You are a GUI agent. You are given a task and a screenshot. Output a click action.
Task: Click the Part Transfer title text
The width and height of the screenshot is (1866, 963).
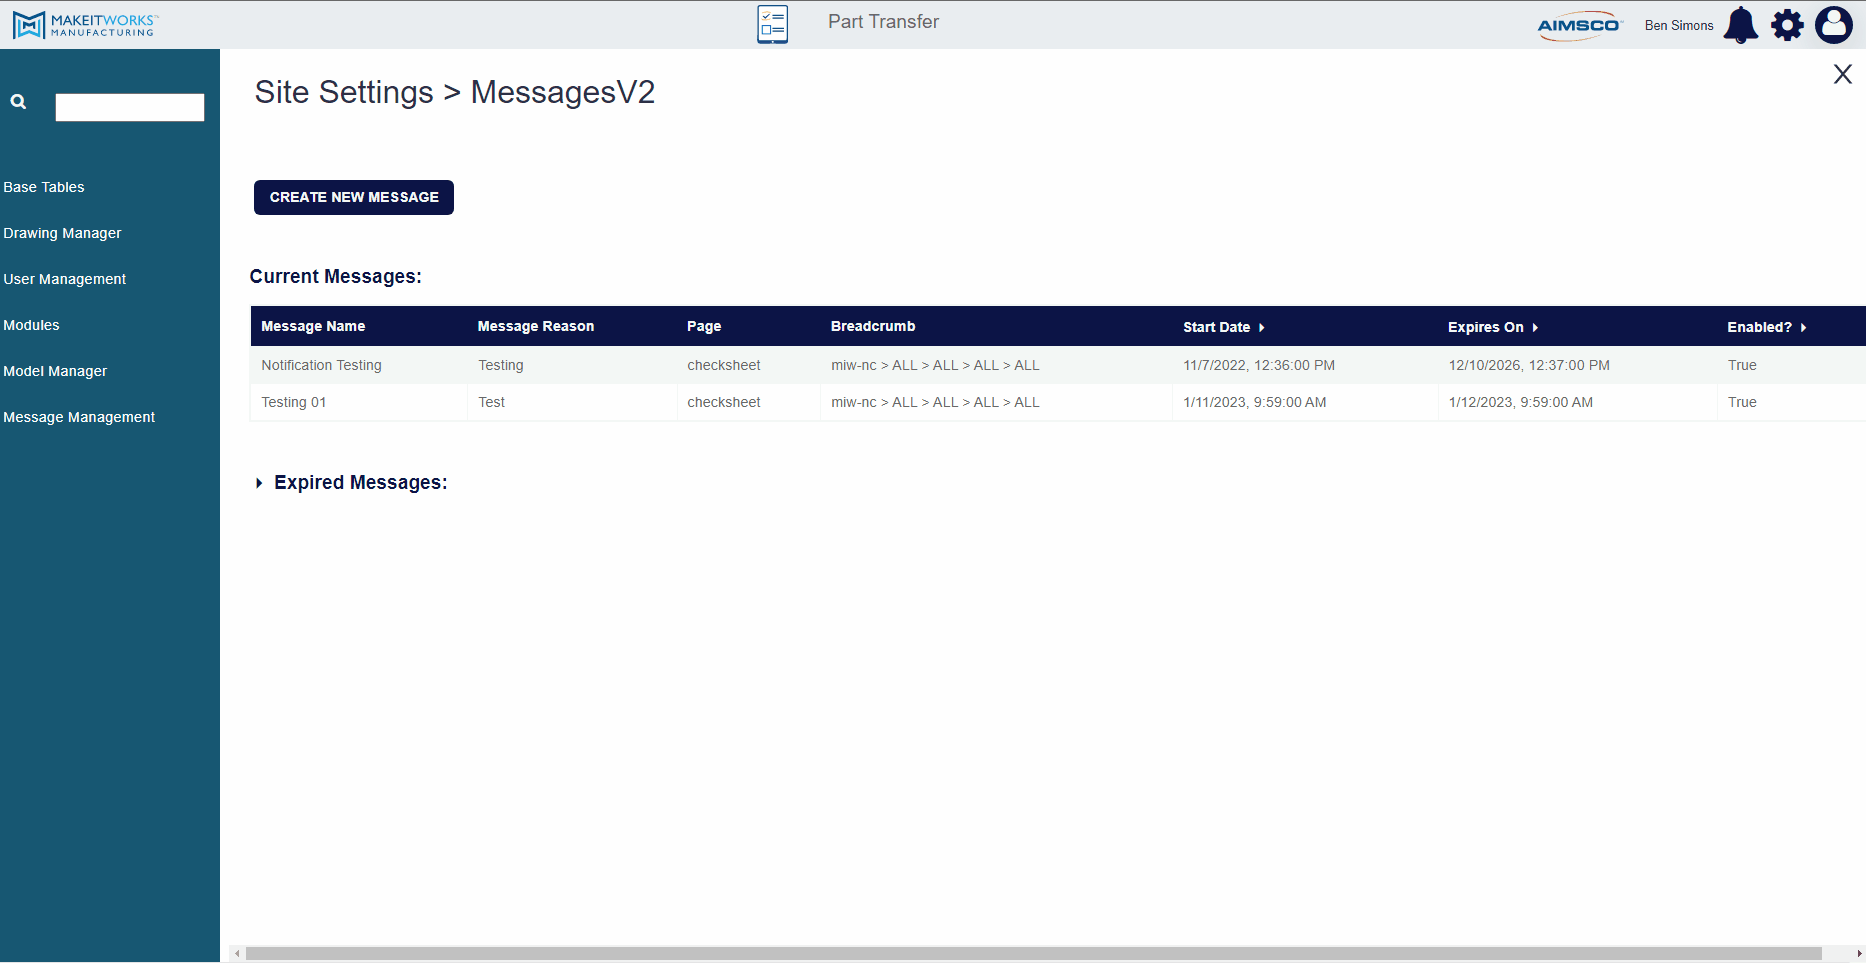pyautogui.click(x=883, y=22)
